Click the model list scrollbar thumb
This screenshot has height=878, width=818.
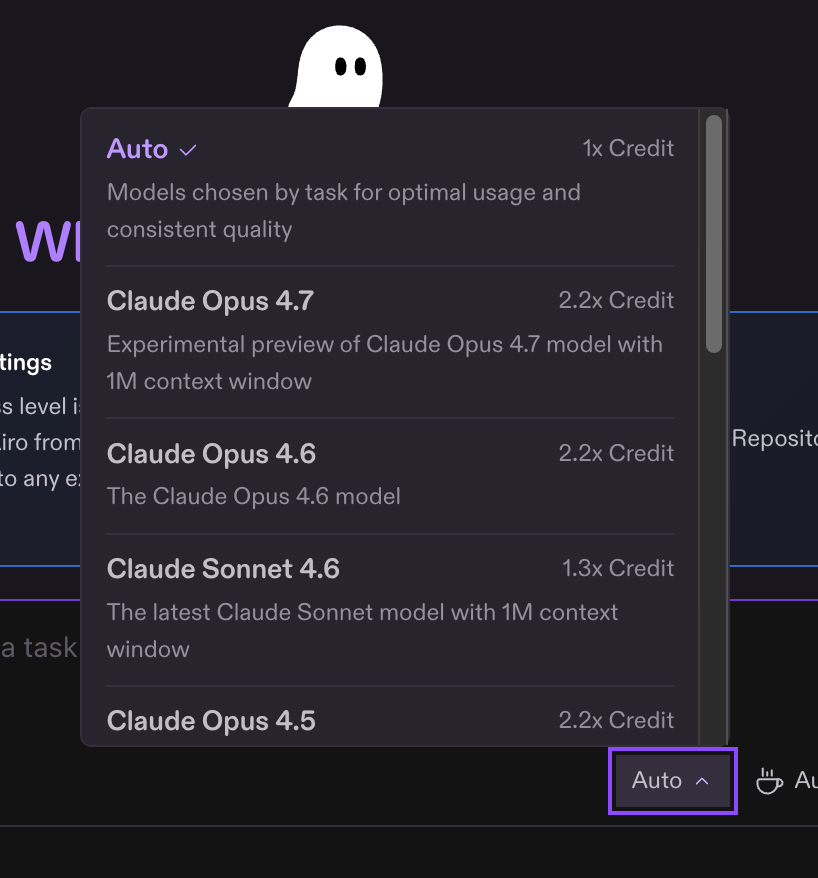(x=714, y=234)
